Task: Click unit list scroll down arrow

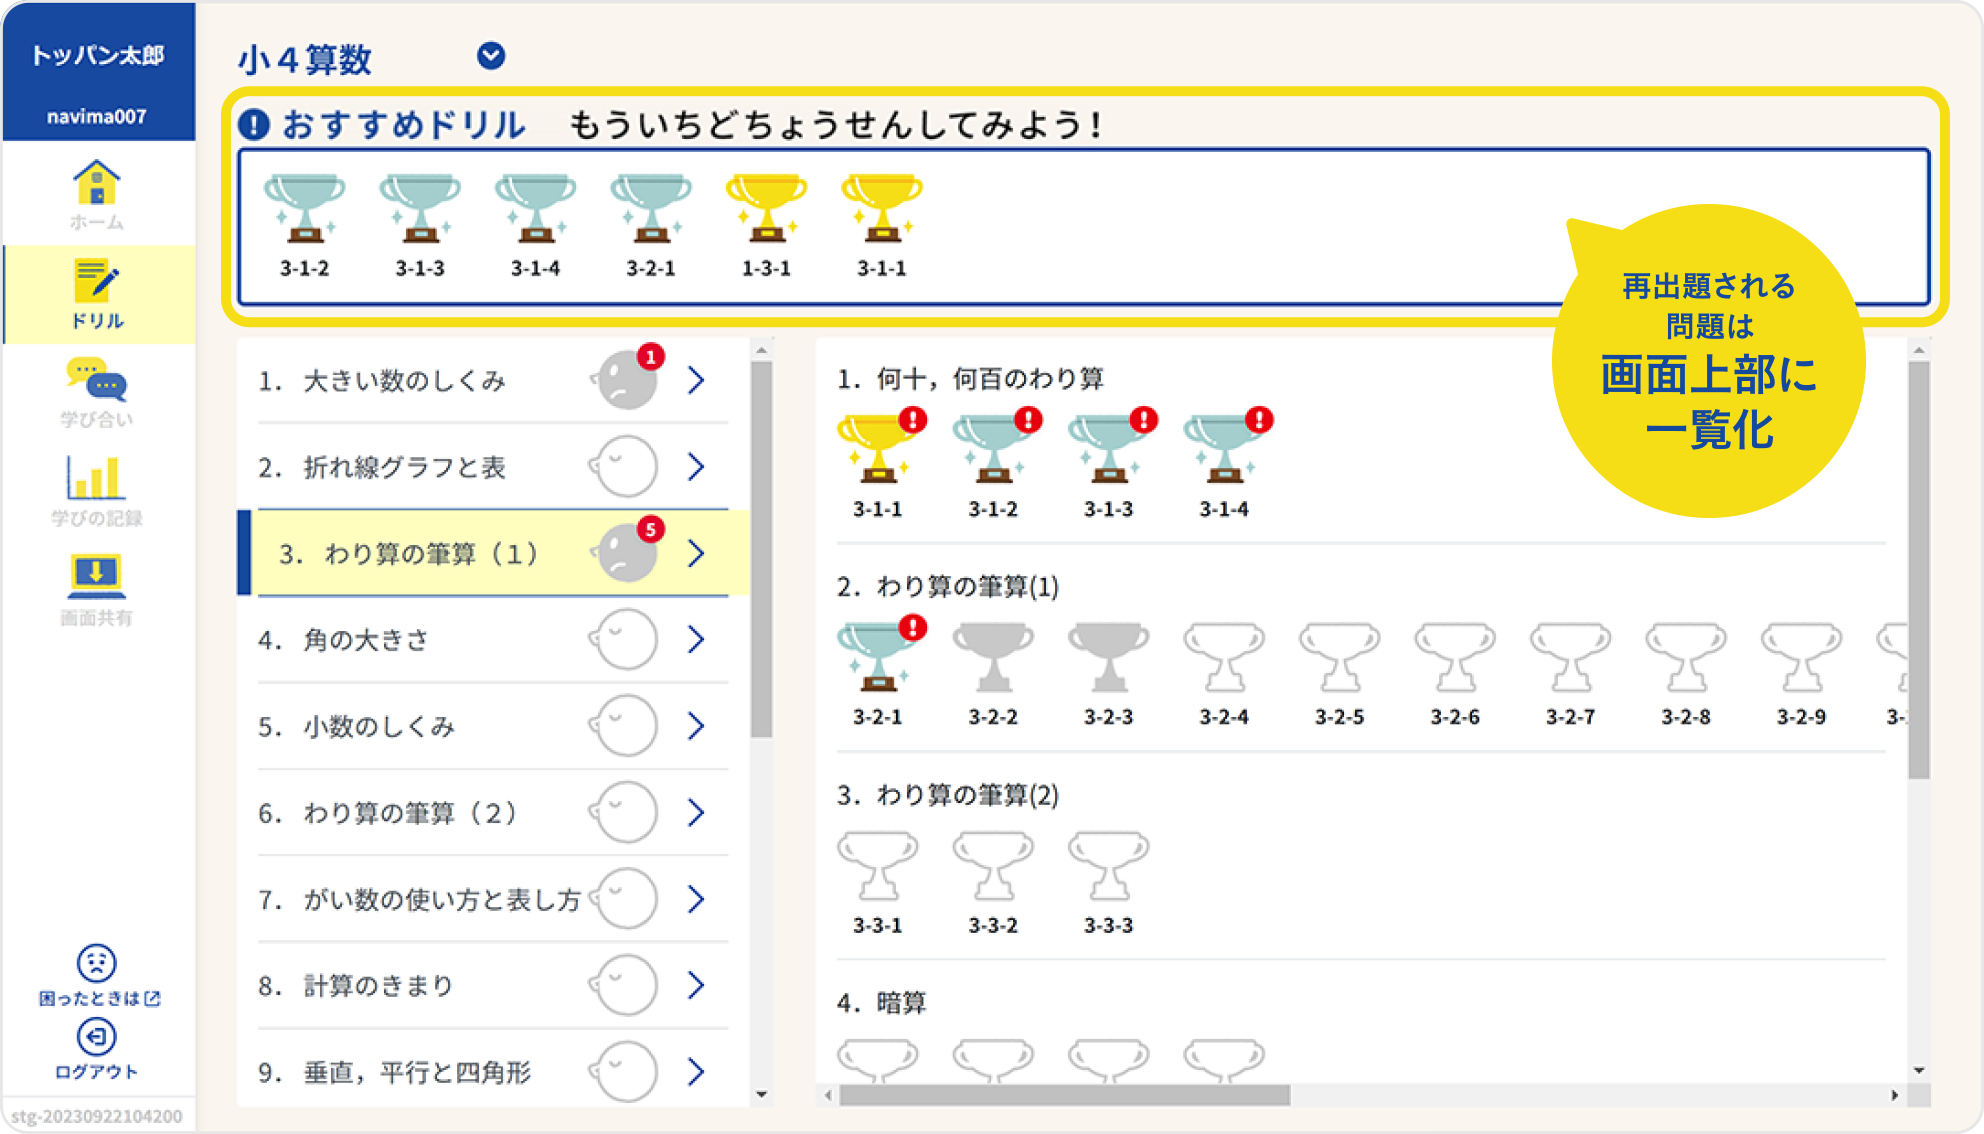Action: [762, 1094]
